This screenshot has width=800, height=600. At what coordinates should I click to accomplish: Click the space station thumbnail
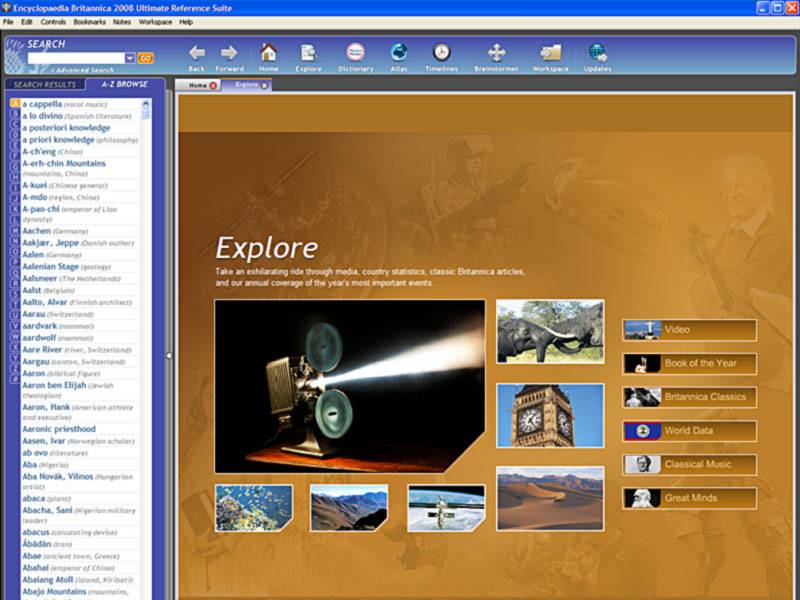click(446, 508)
